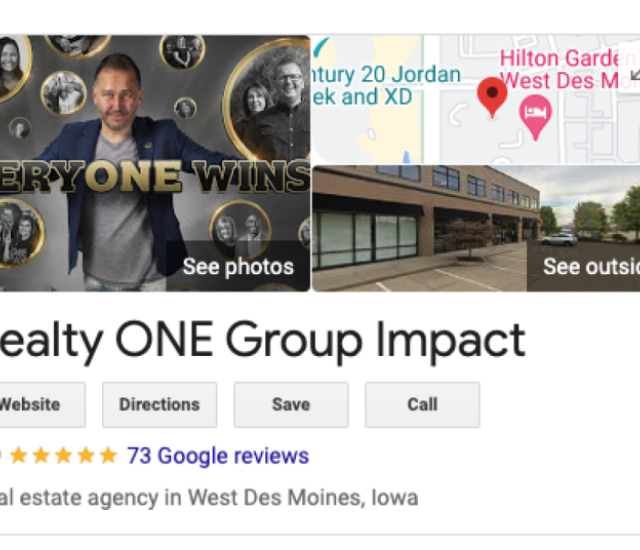Click the Directions button
The height and width of the screenshot is (550, 640).
pos(160,405)
